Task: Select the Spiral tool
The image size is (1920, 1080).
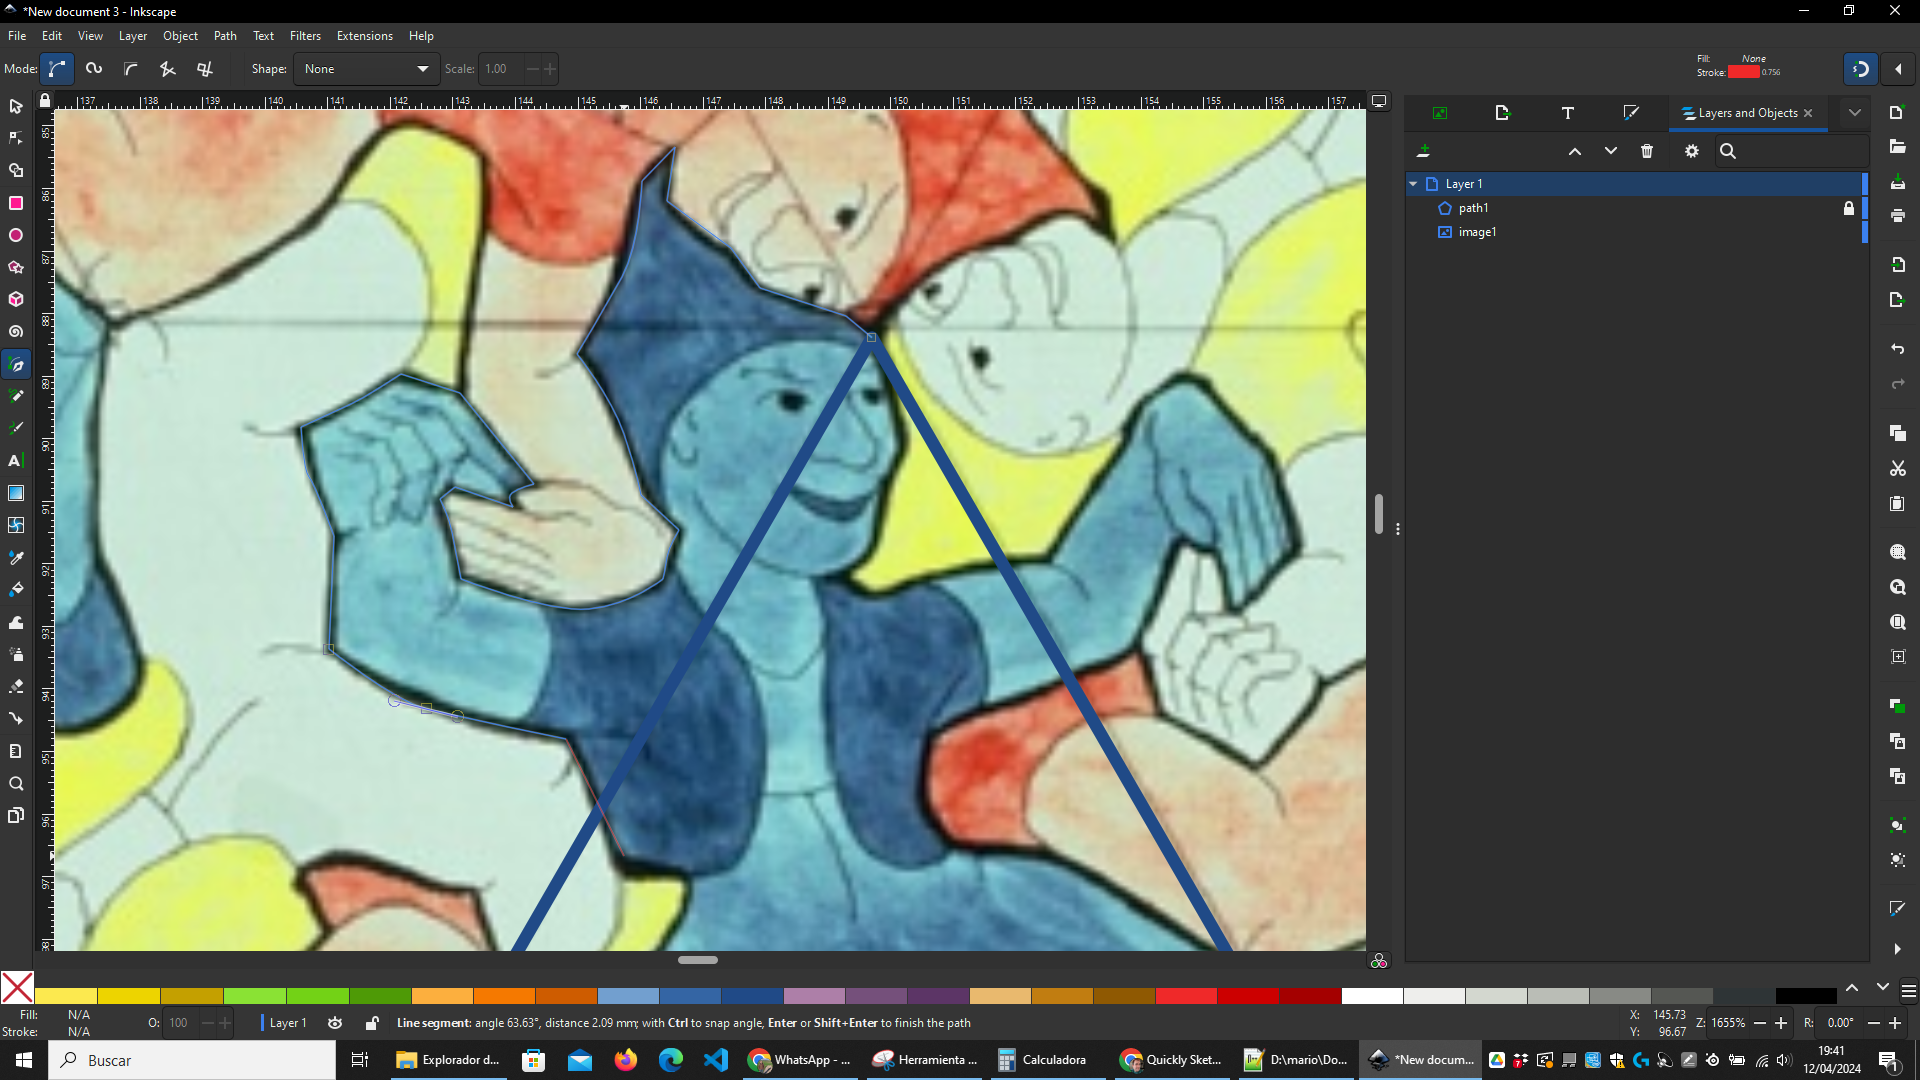Action: (x=16, y=331)
